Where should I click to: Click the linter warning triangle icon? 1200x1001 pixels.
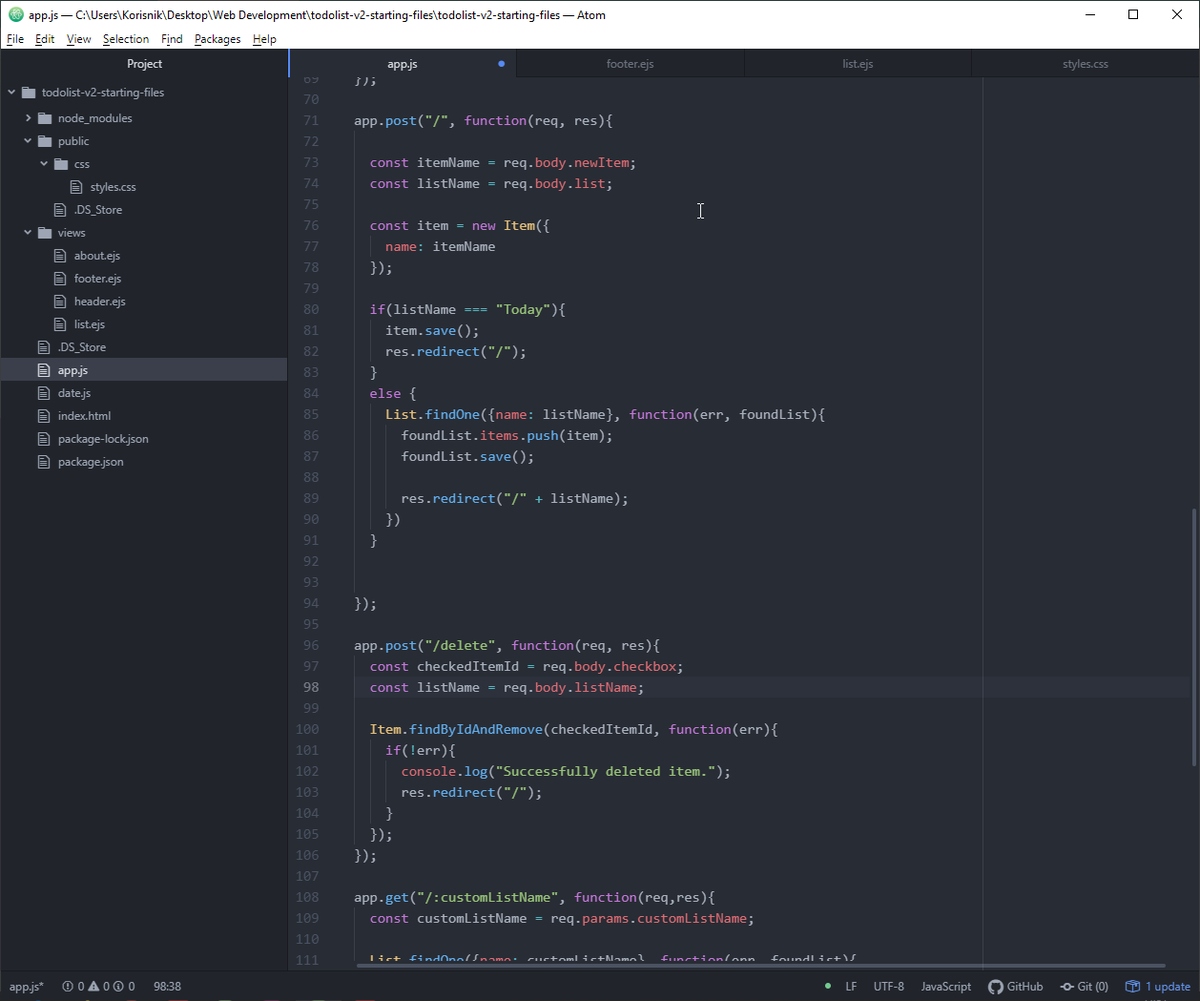click(94, 986)
